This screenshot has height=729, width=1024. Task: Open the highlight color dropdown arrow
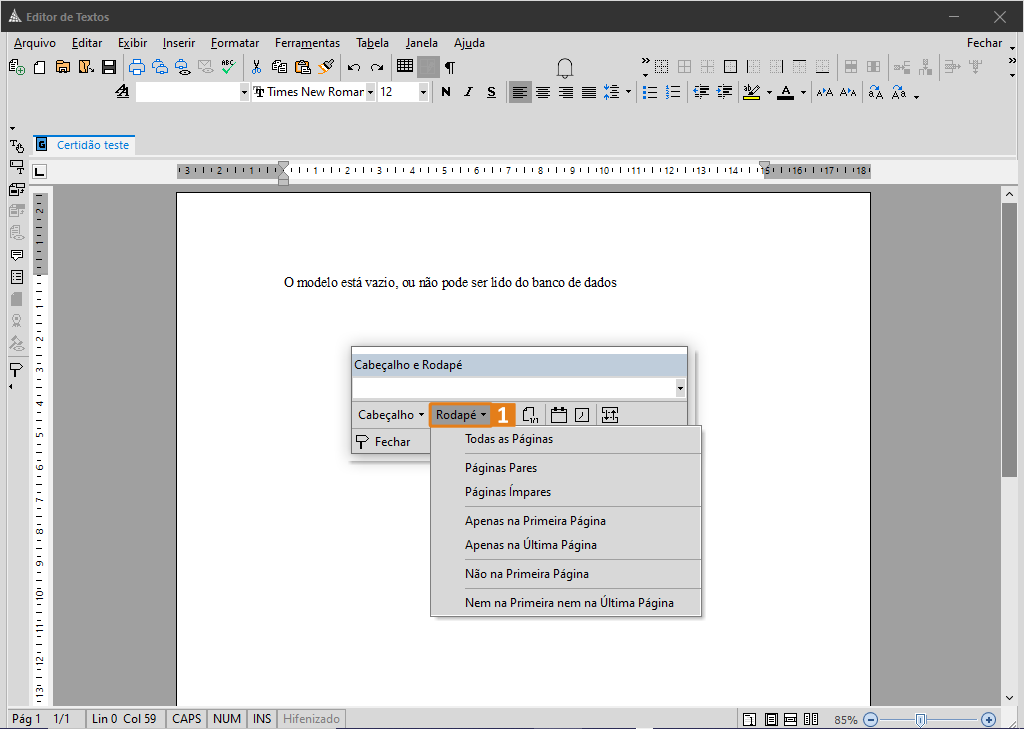coord(769,92)
